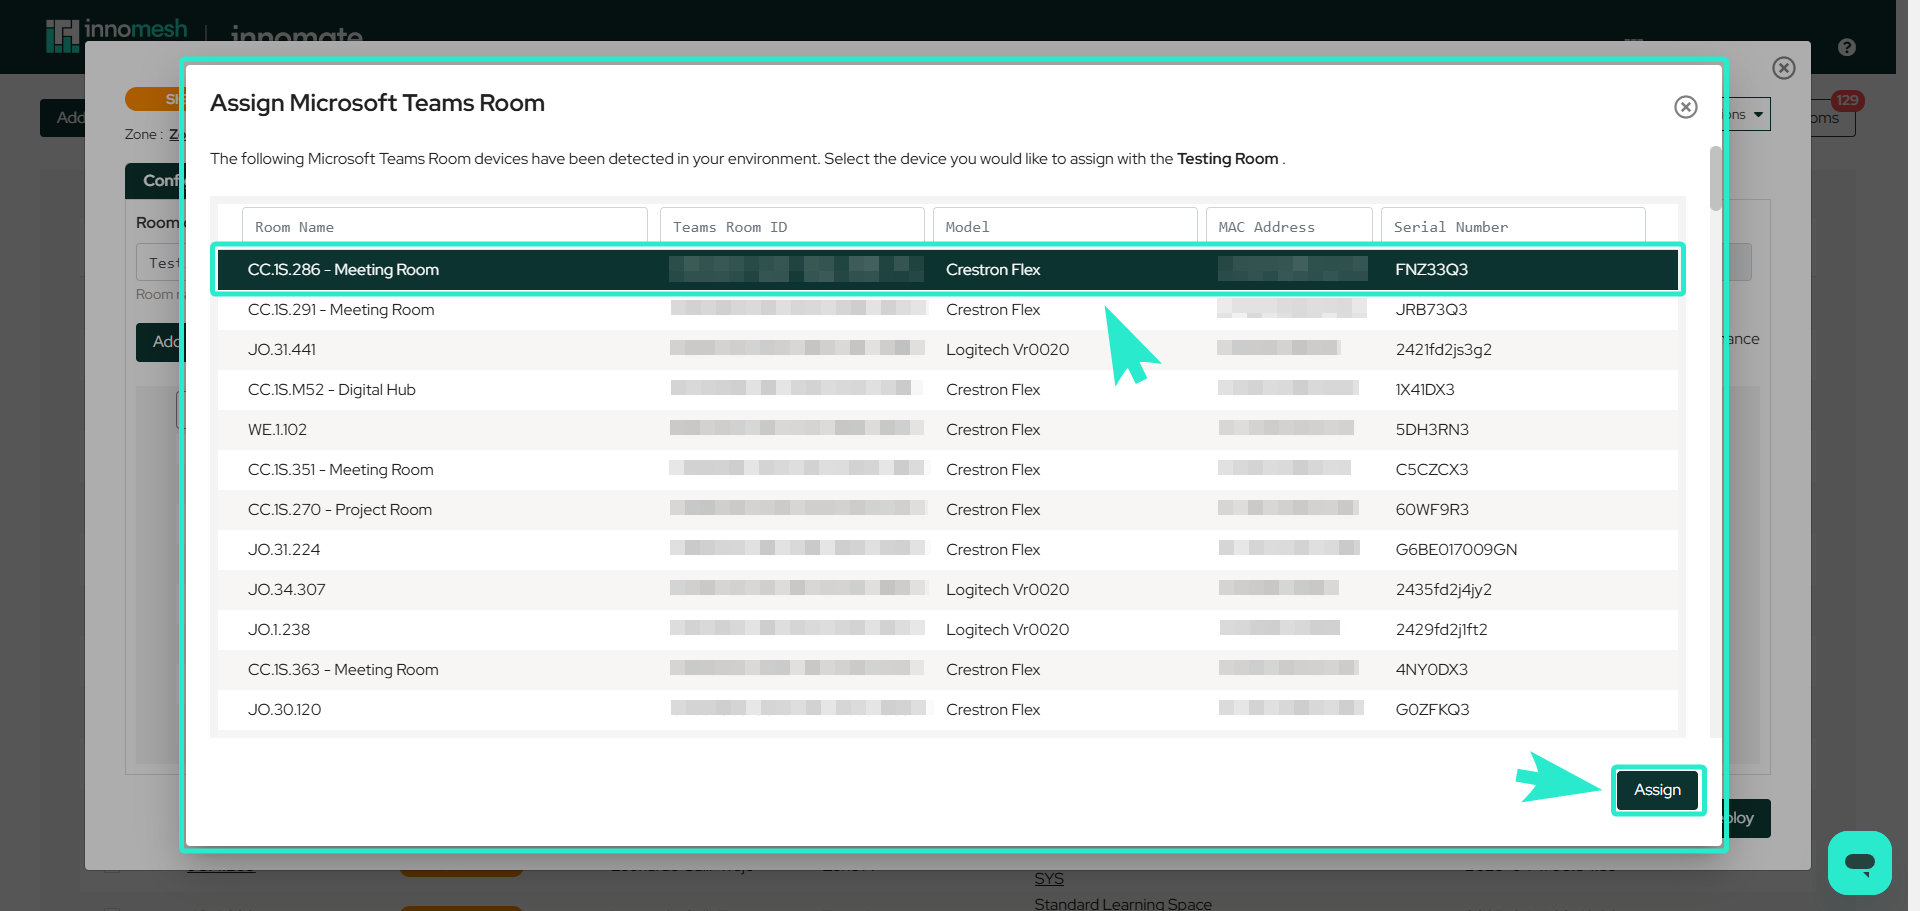The width and height of the screenshot is (1920, 911).
Task: Filter by Teams Room ID field
Action: [792, 227]
